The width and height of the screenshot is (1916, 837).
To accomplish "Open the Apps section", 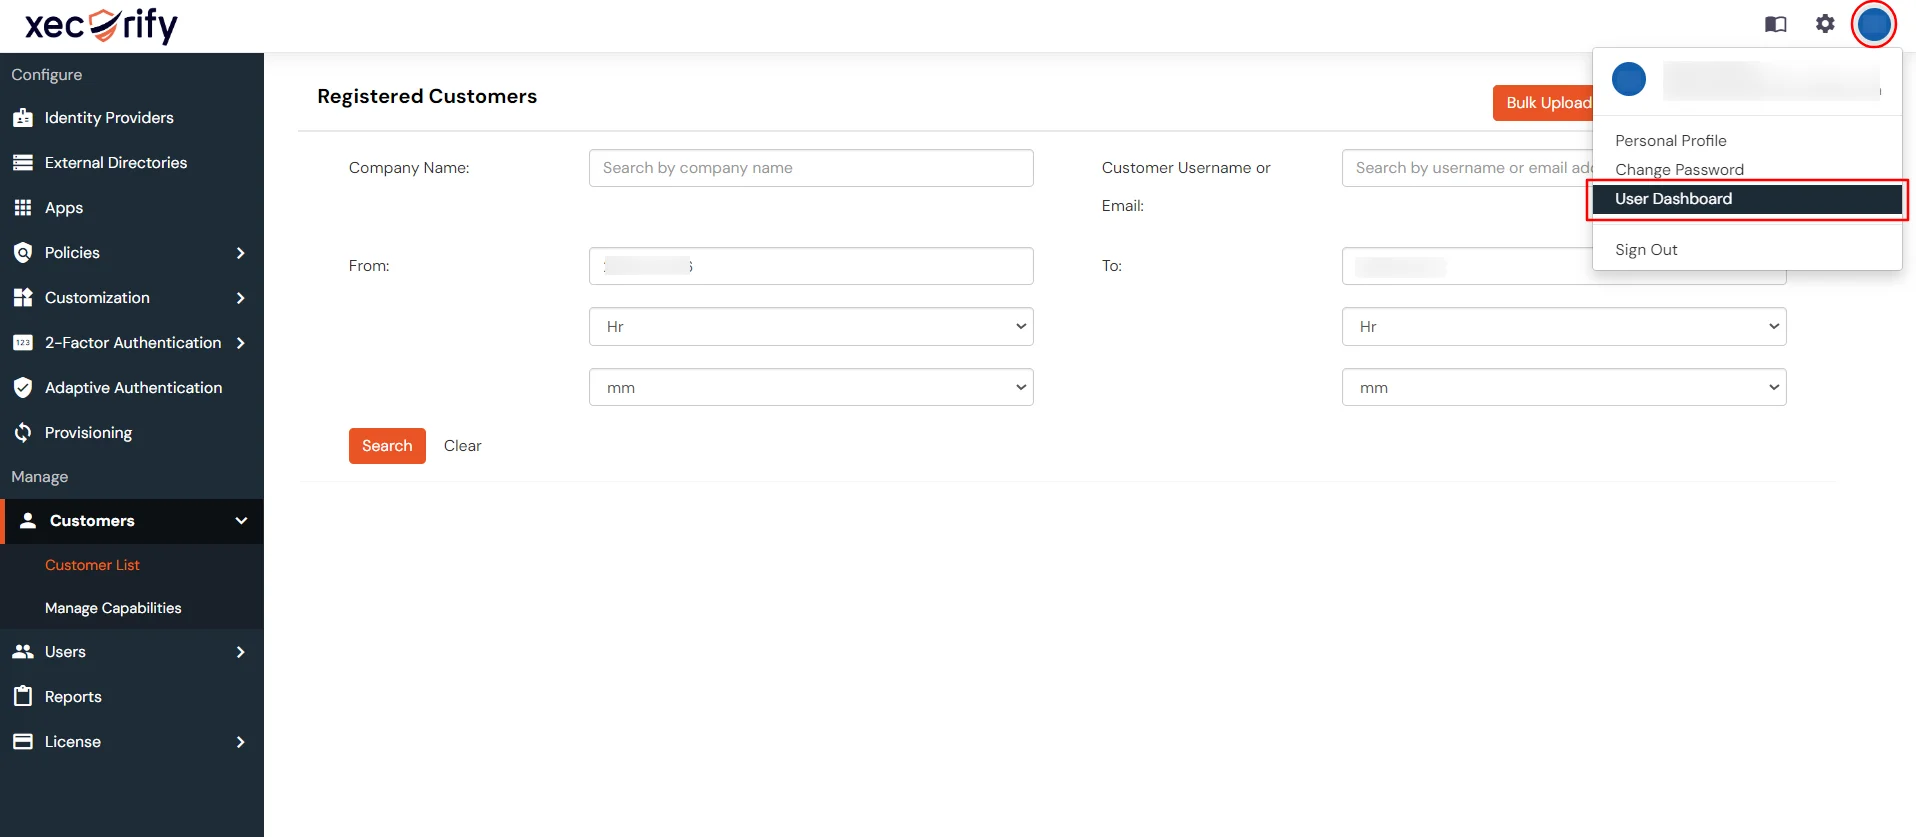I will coord(64,208).
